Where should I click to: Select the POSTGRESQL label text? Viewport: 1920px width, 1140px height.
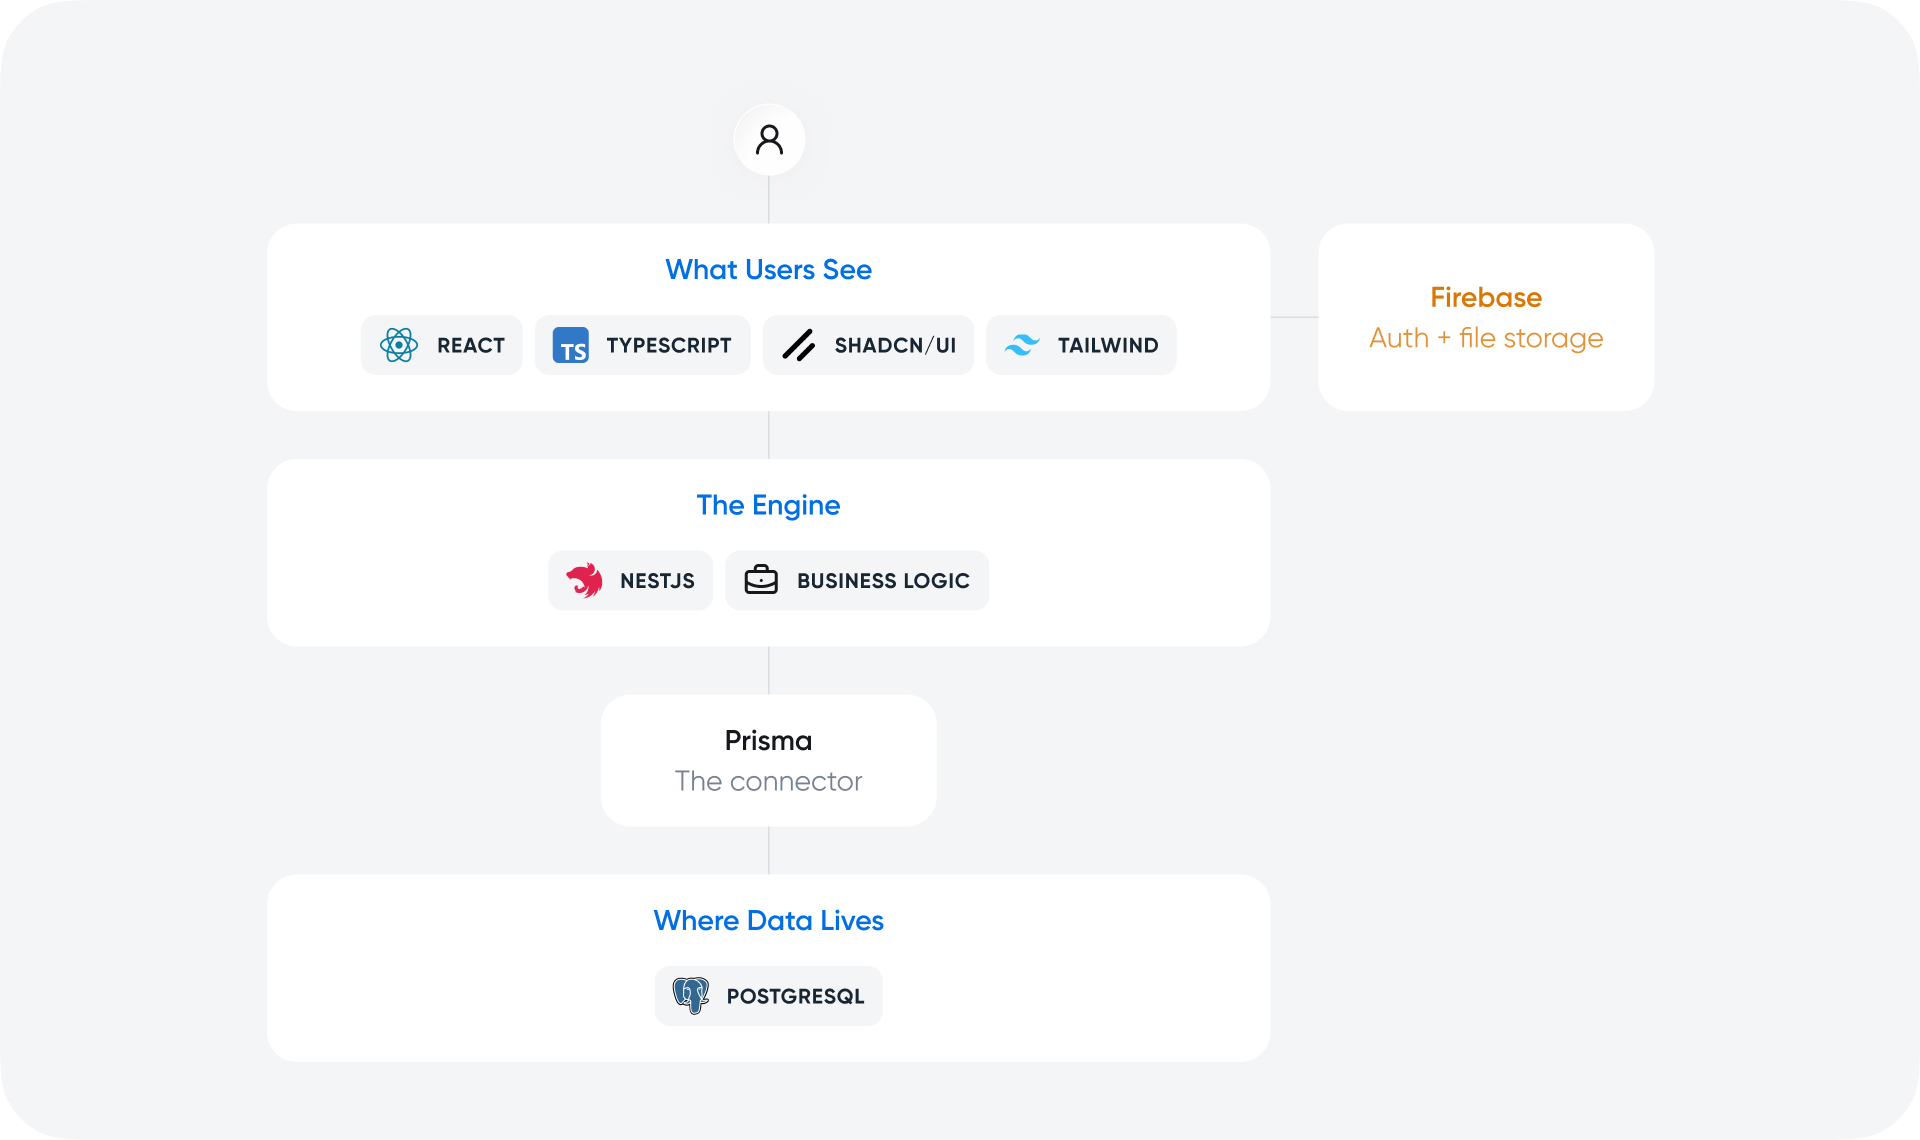coord(795,997)
